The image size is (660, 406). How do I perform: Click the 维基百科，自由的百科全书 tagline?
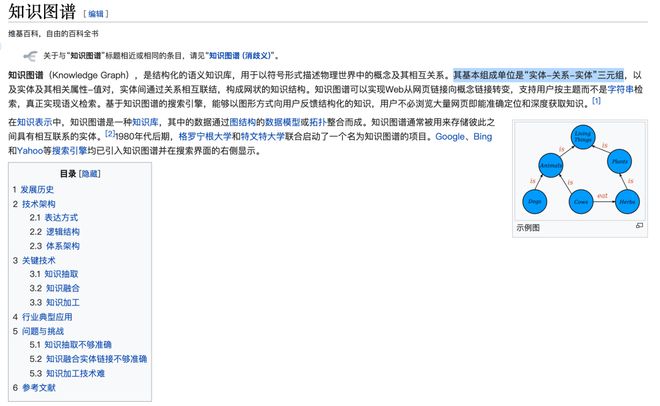pyautogui.click(x=53, y=34)
